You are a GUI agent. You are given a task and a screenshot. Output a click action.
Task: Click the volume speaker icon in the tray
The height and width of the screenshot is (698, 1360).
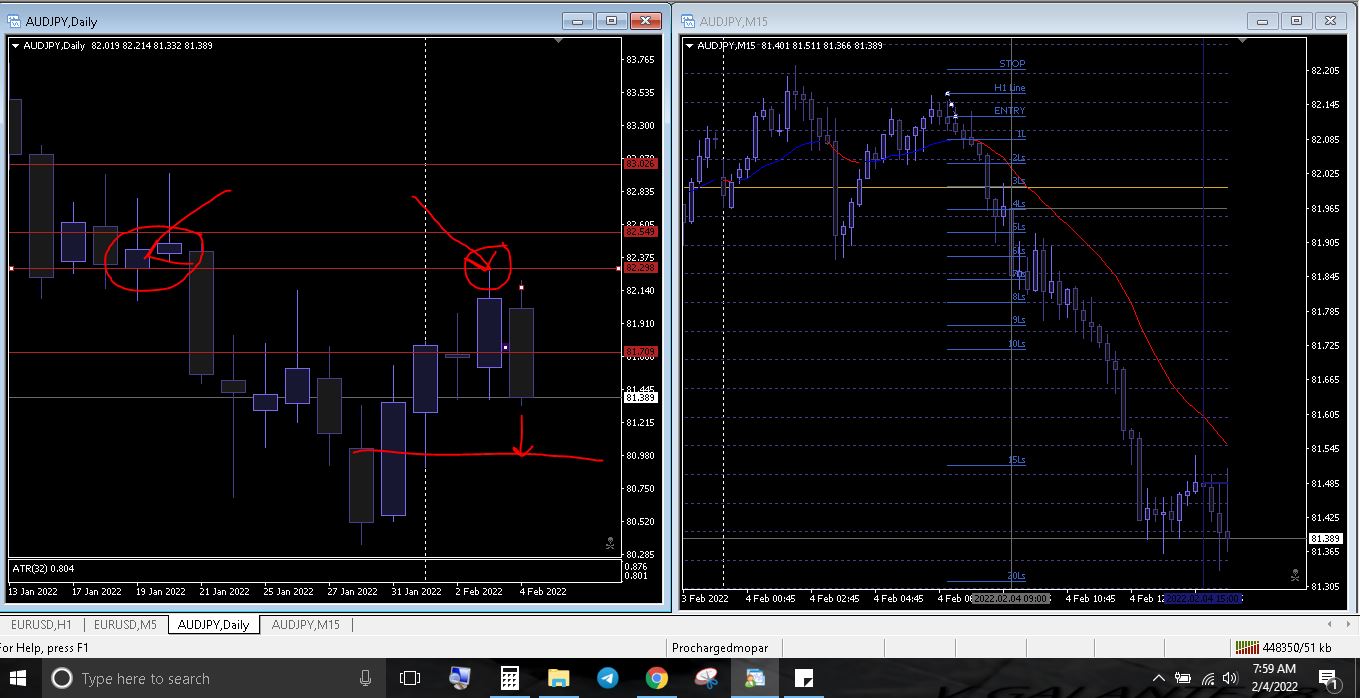tap(1231, 679)
